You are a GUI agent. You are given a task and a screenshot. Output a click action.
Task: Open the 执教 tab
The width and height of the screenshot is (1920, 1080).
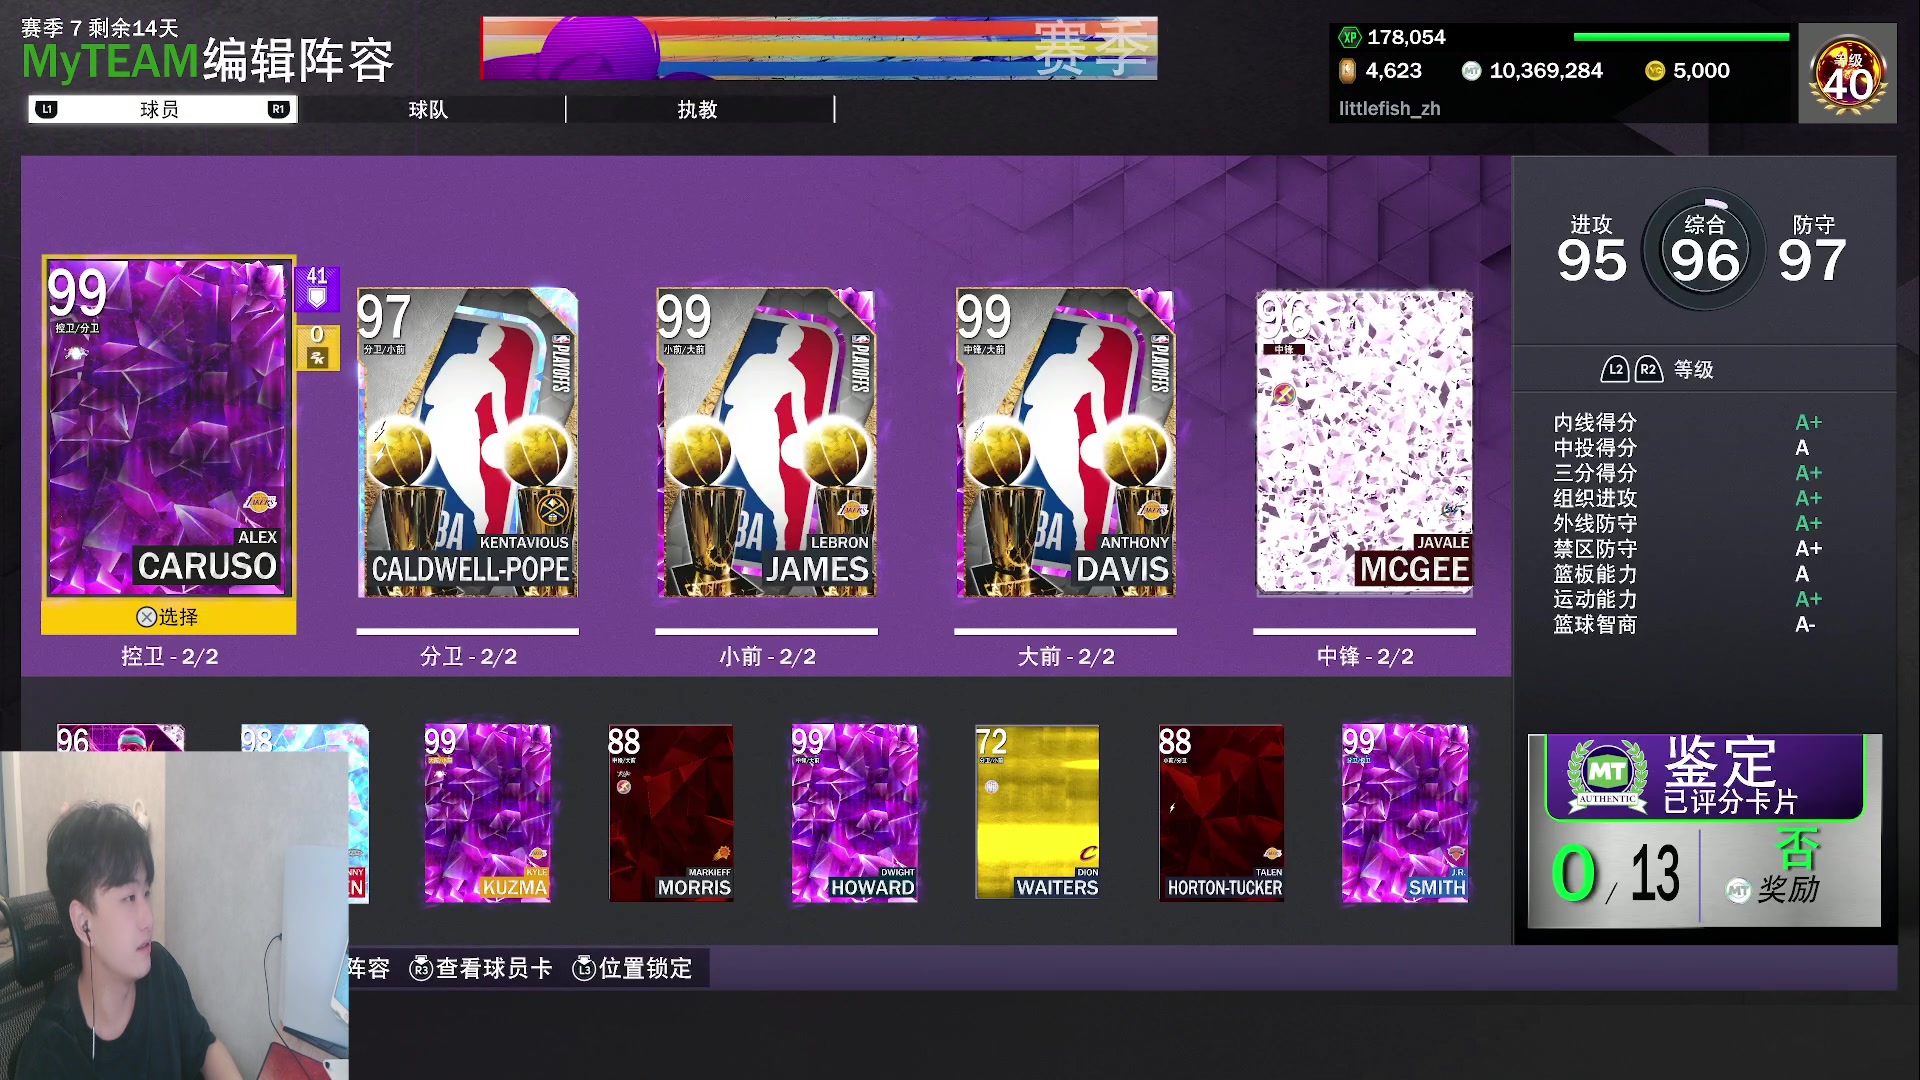tap(698, 110)
